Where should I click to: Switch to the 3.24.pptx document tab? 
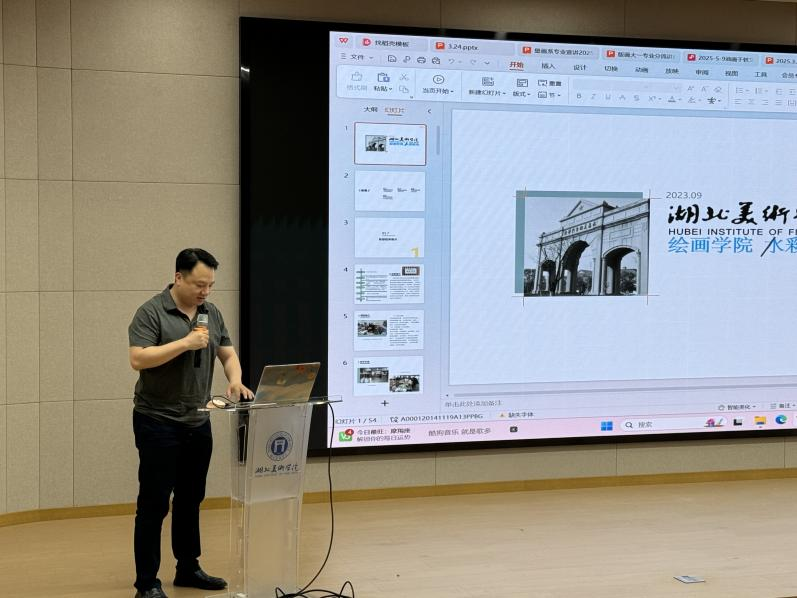[x=462, y=46]
